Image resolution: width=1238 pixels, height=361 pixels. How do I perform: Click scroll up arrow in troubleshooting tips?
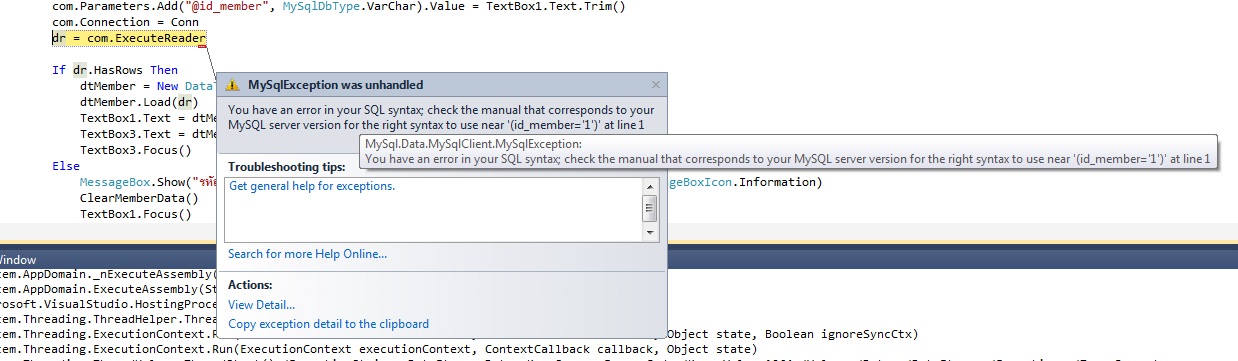650,186
